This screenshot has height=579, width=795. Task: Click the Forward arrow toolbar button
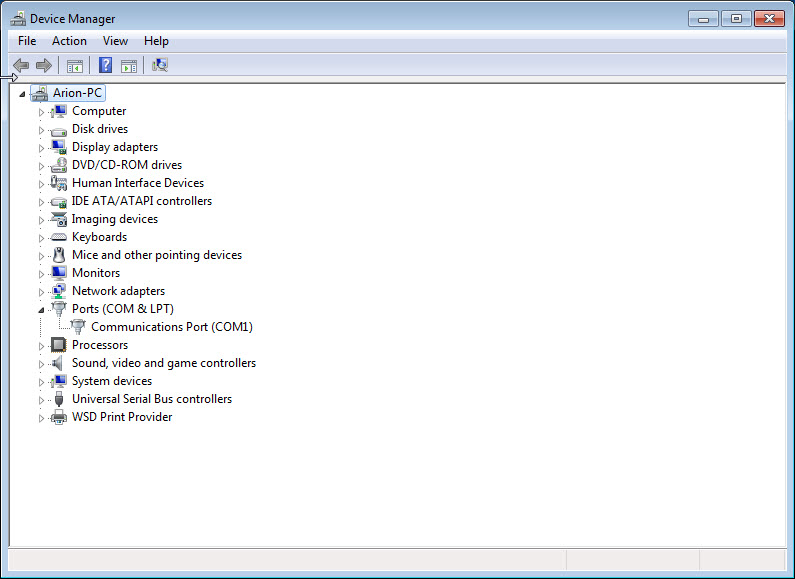43,66
